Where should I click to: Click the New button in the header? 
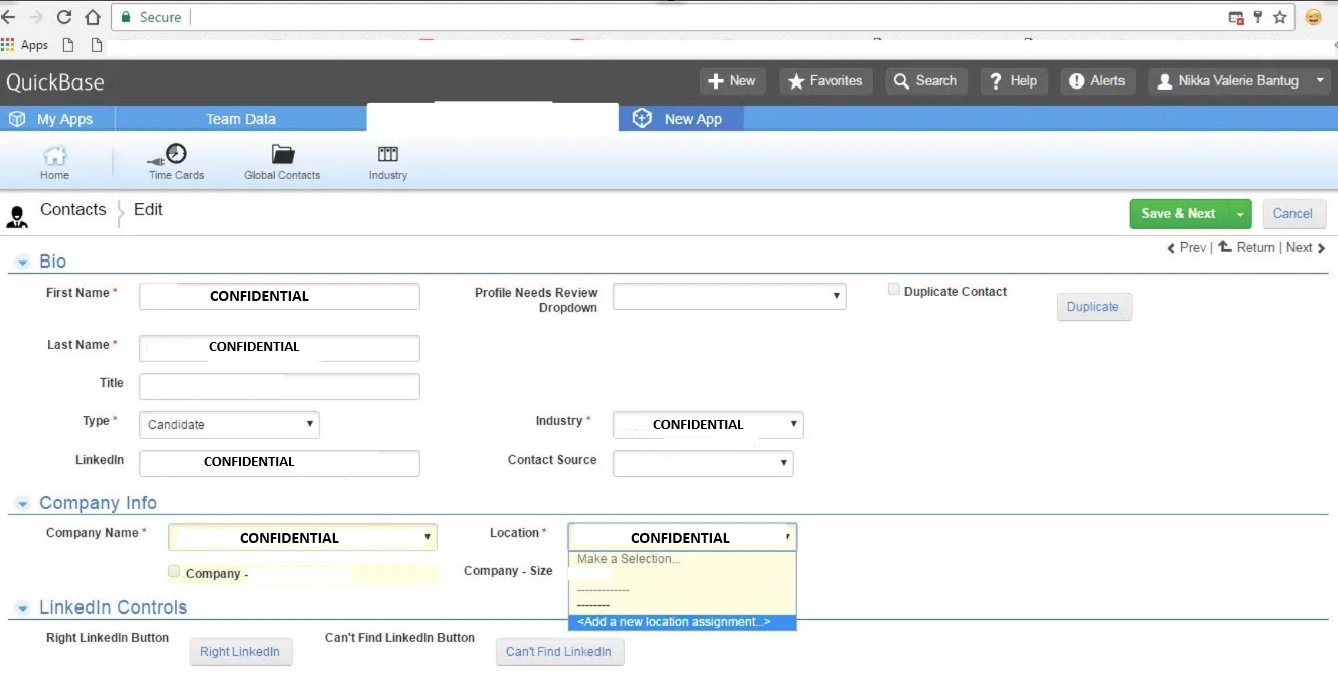(732, 81)
